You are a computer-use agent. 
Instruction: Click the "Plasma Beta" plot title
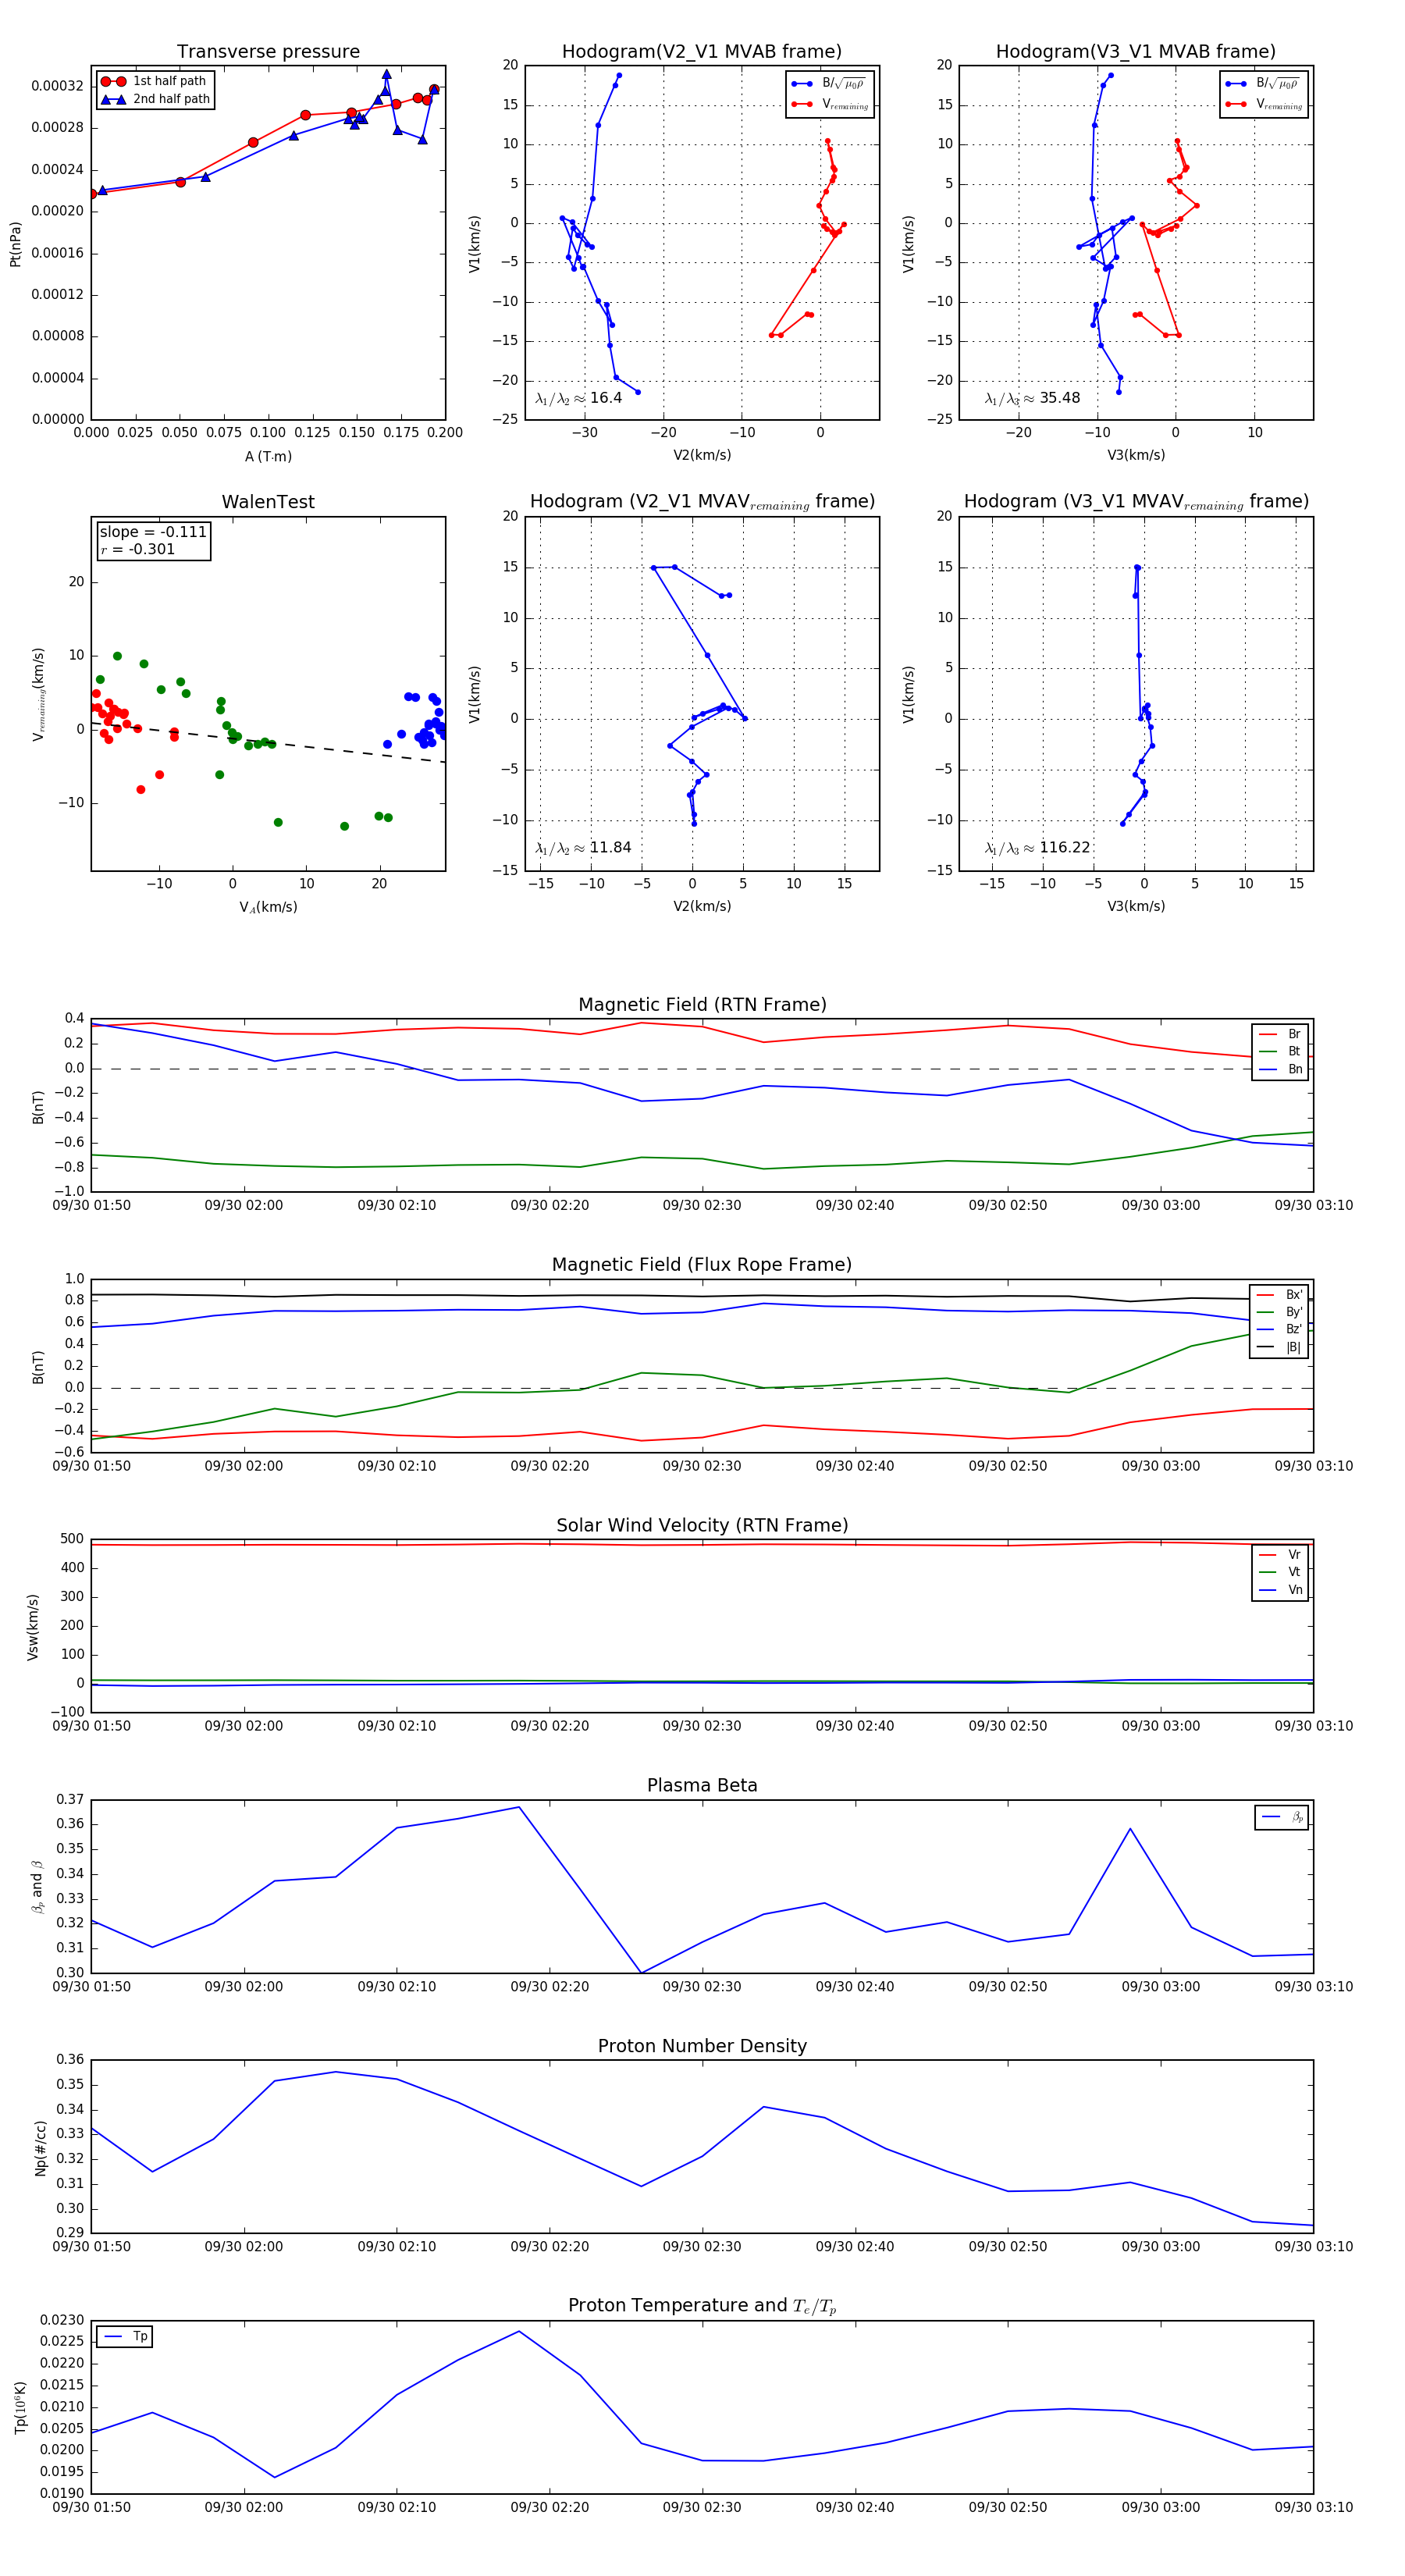[702, 1785]
